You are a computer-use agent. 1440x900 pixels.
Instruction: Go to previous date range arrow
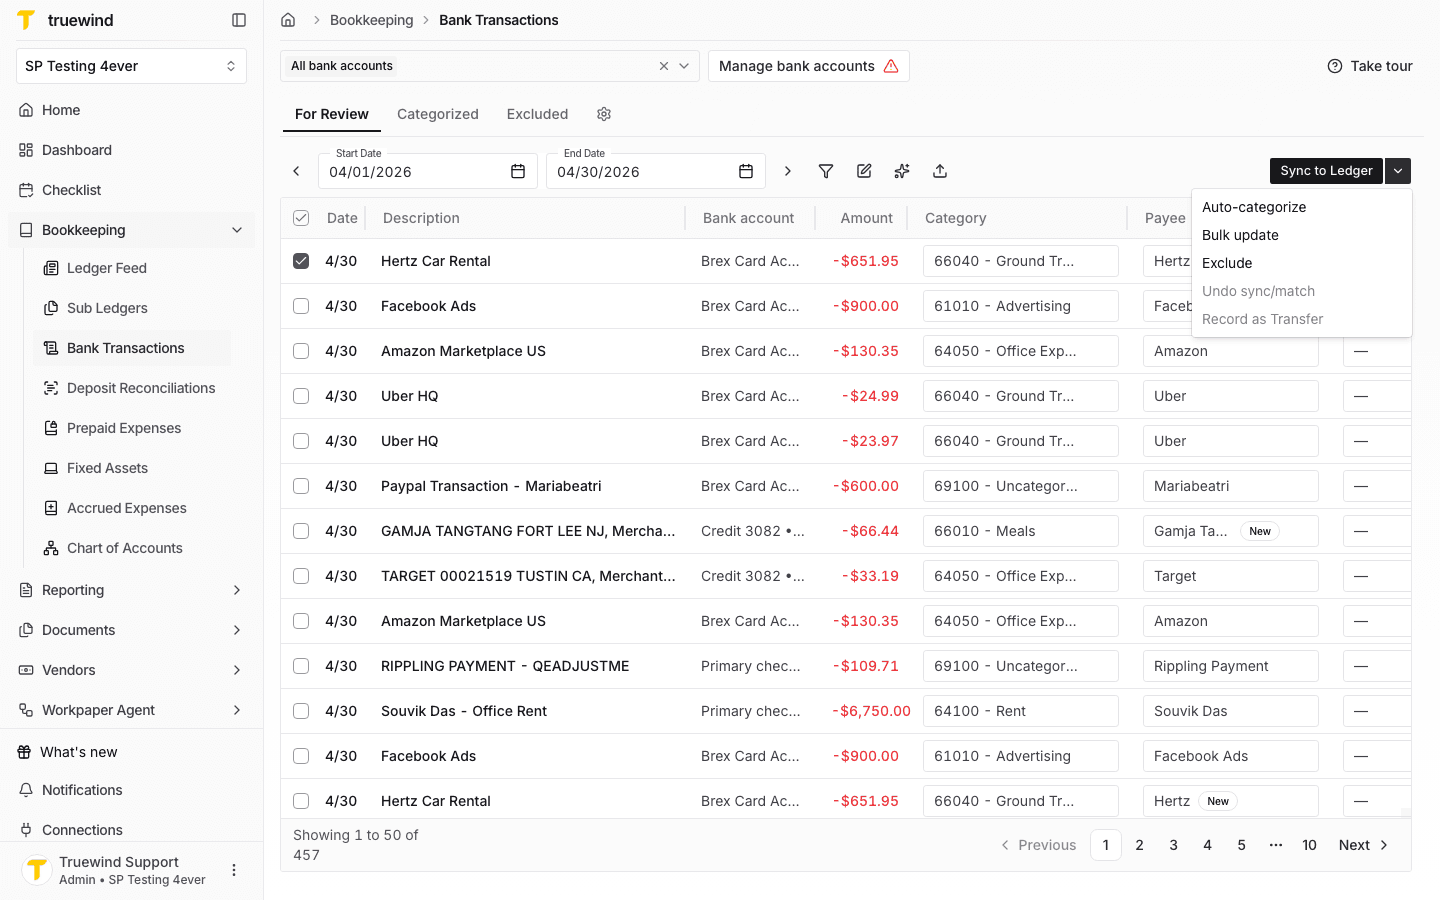[x=296, y=171]
